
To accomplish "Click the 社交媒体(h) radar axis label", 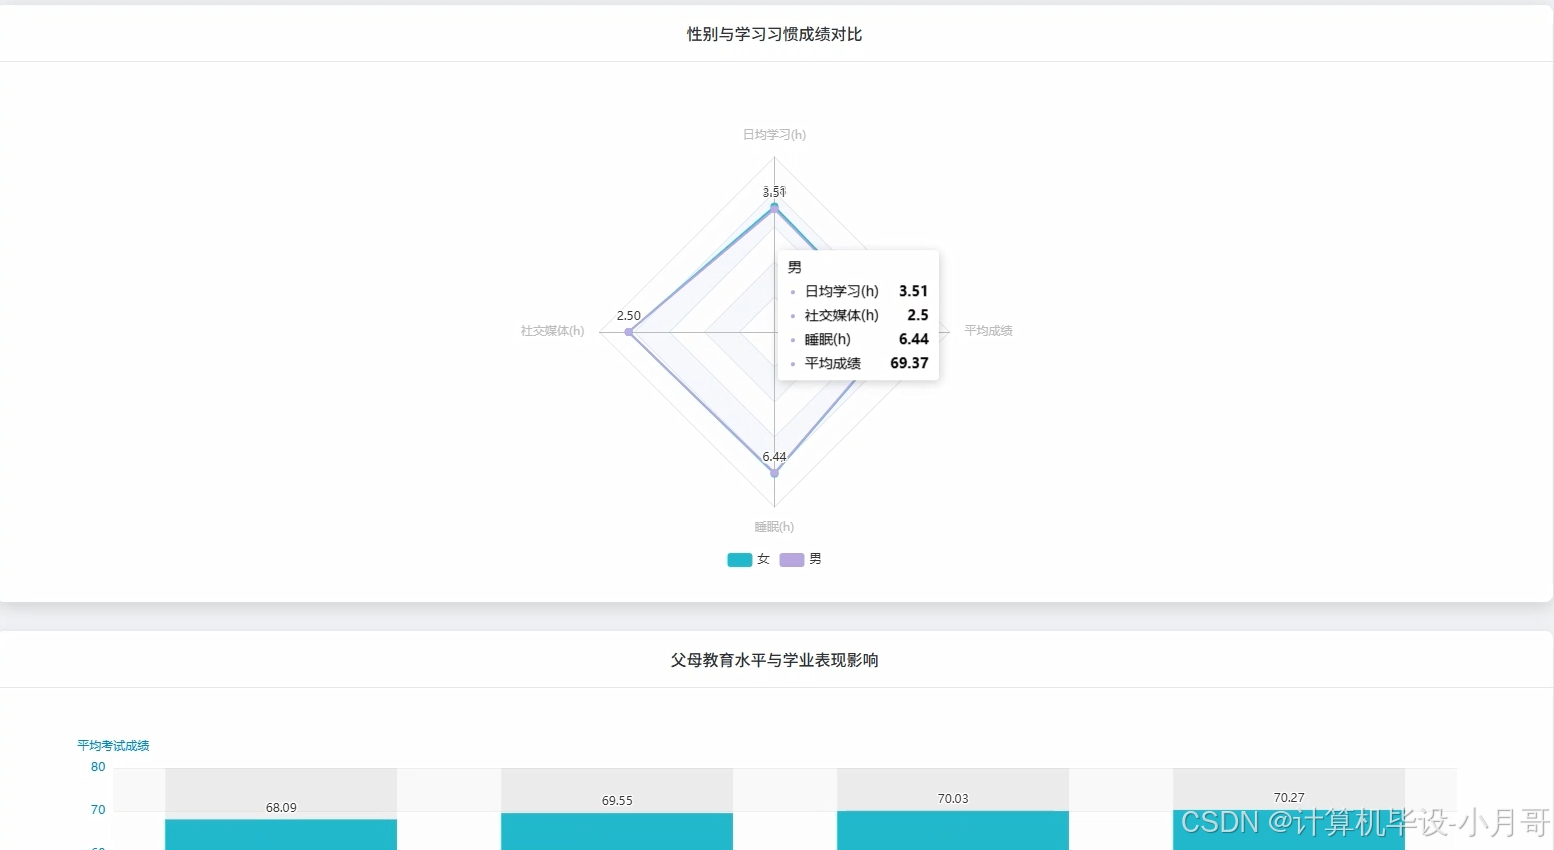I will tap(552, 331).
